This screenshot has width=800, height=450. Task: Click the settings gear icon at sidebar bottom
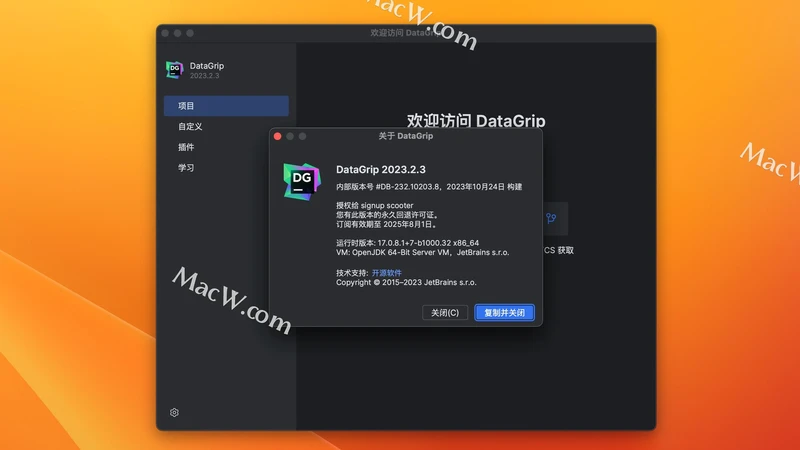coord(174,412)
